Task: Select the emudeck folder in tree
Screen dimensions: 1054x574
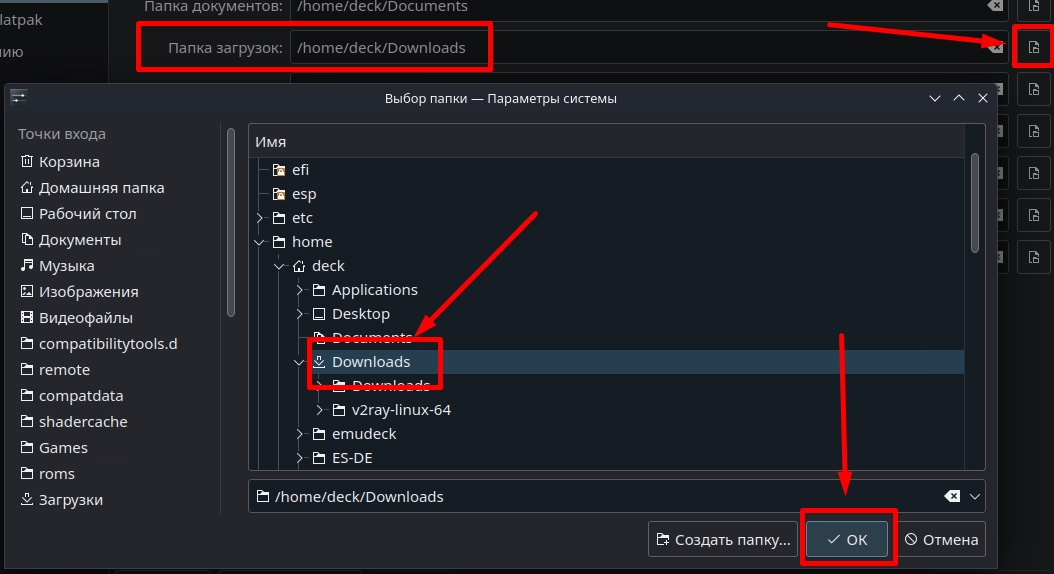Action: [364, 434]
